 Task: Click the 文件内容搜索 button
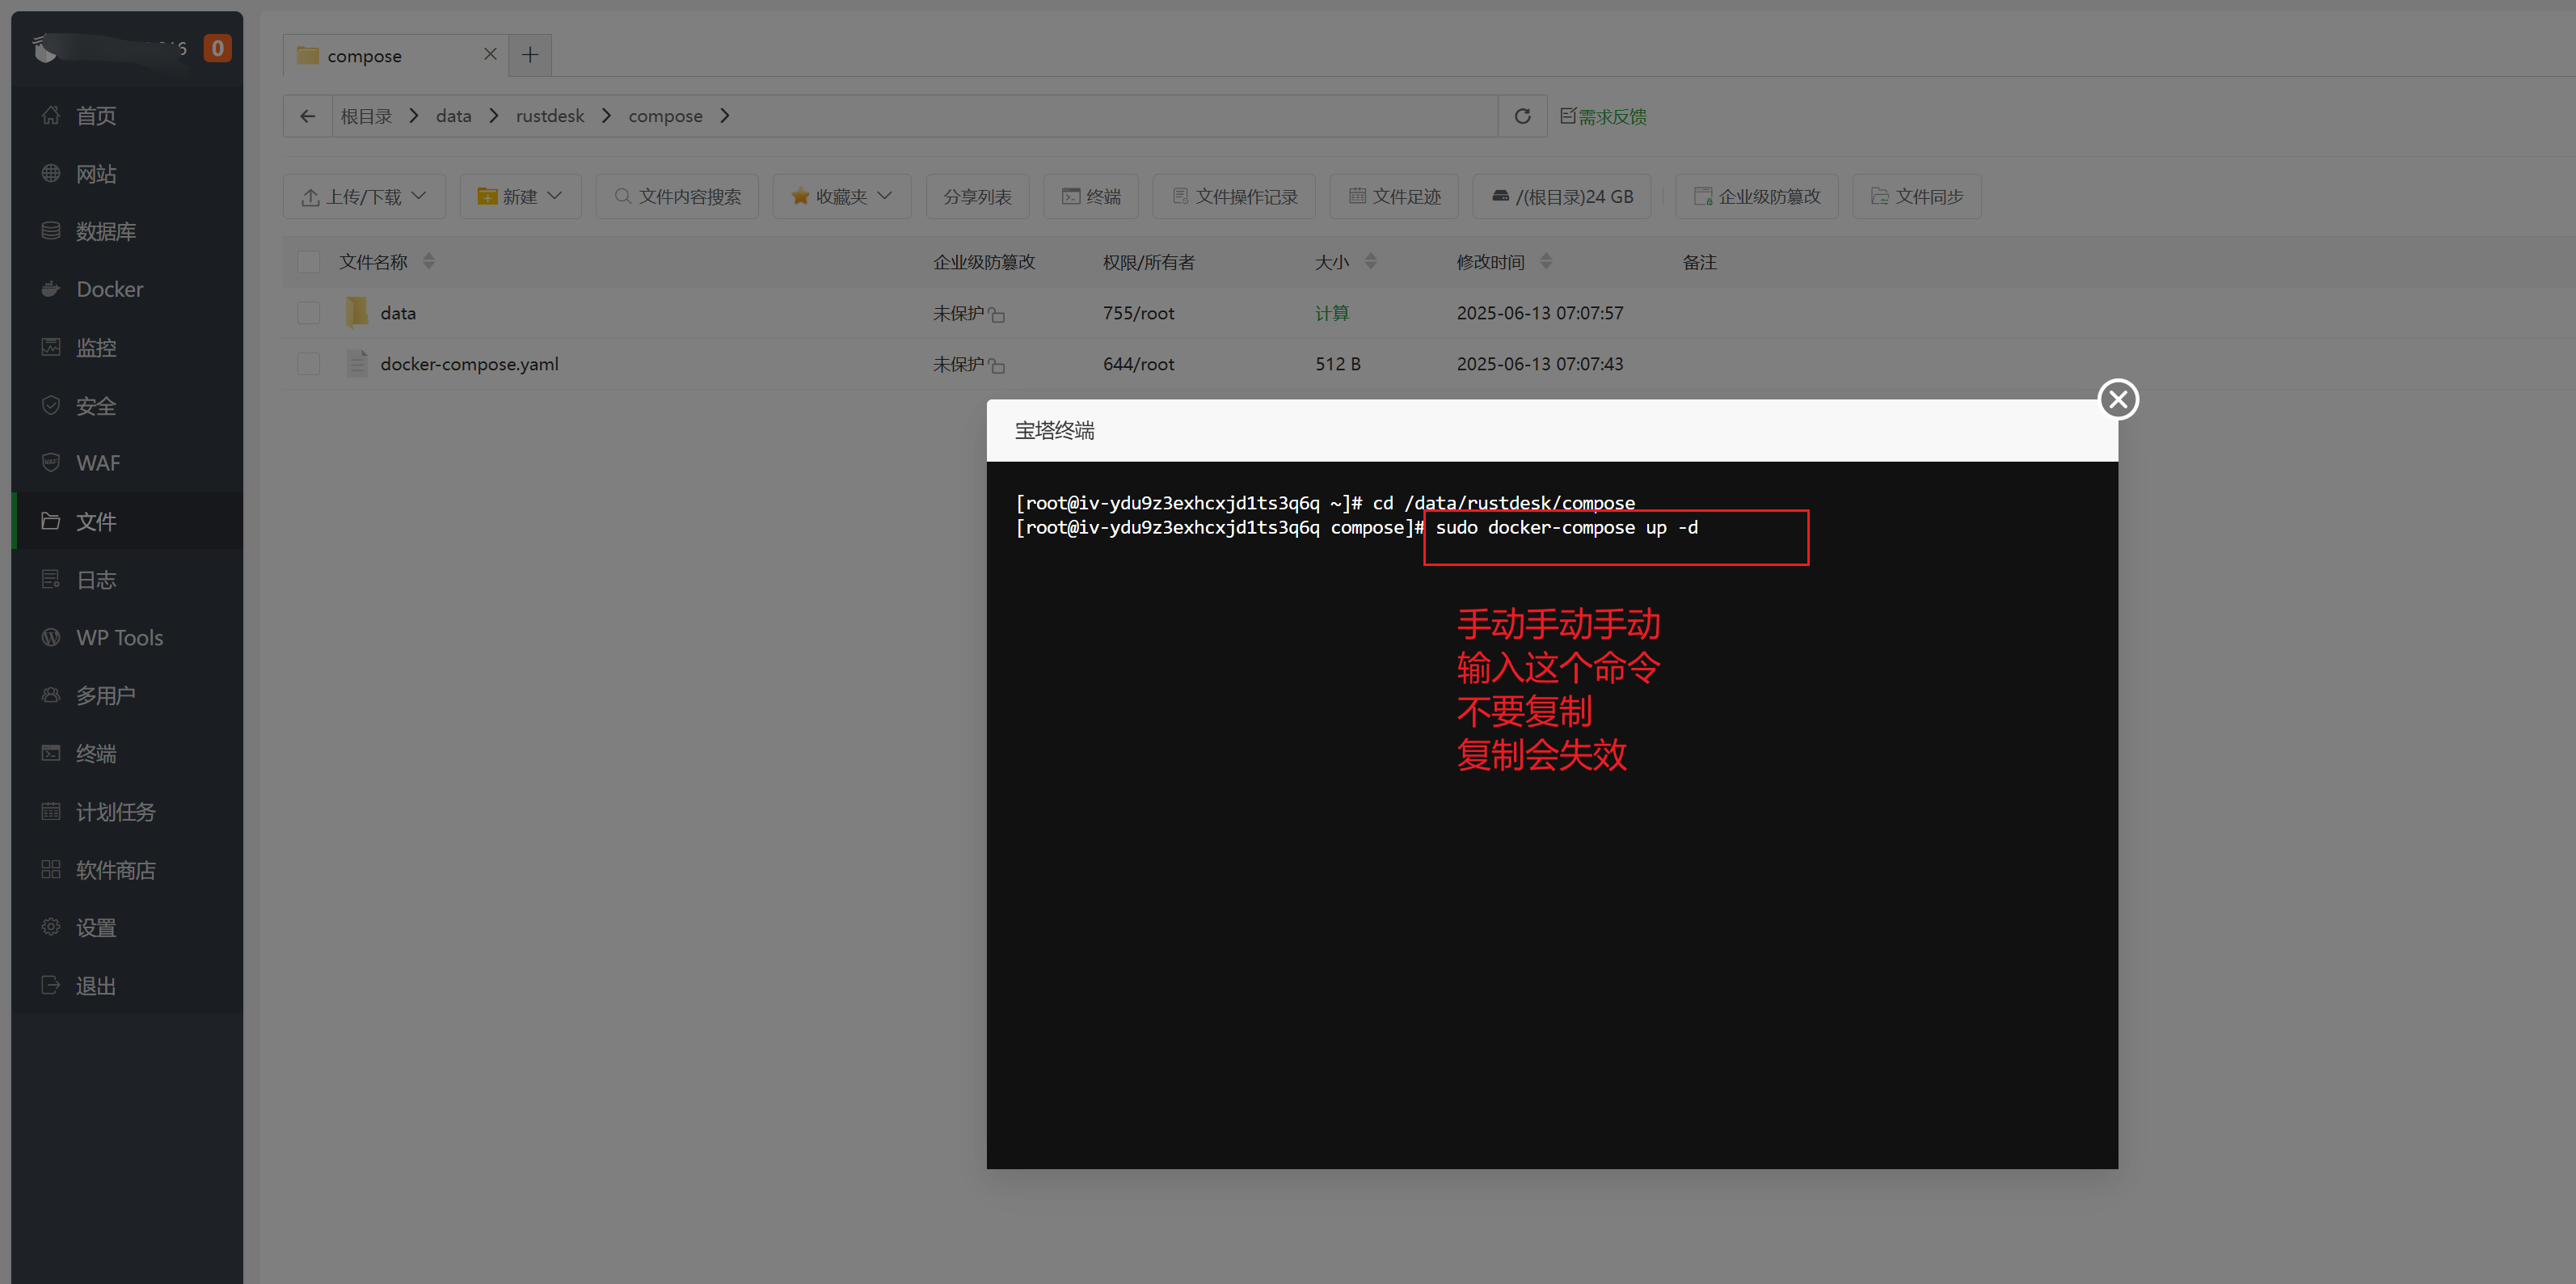(677, 197)
